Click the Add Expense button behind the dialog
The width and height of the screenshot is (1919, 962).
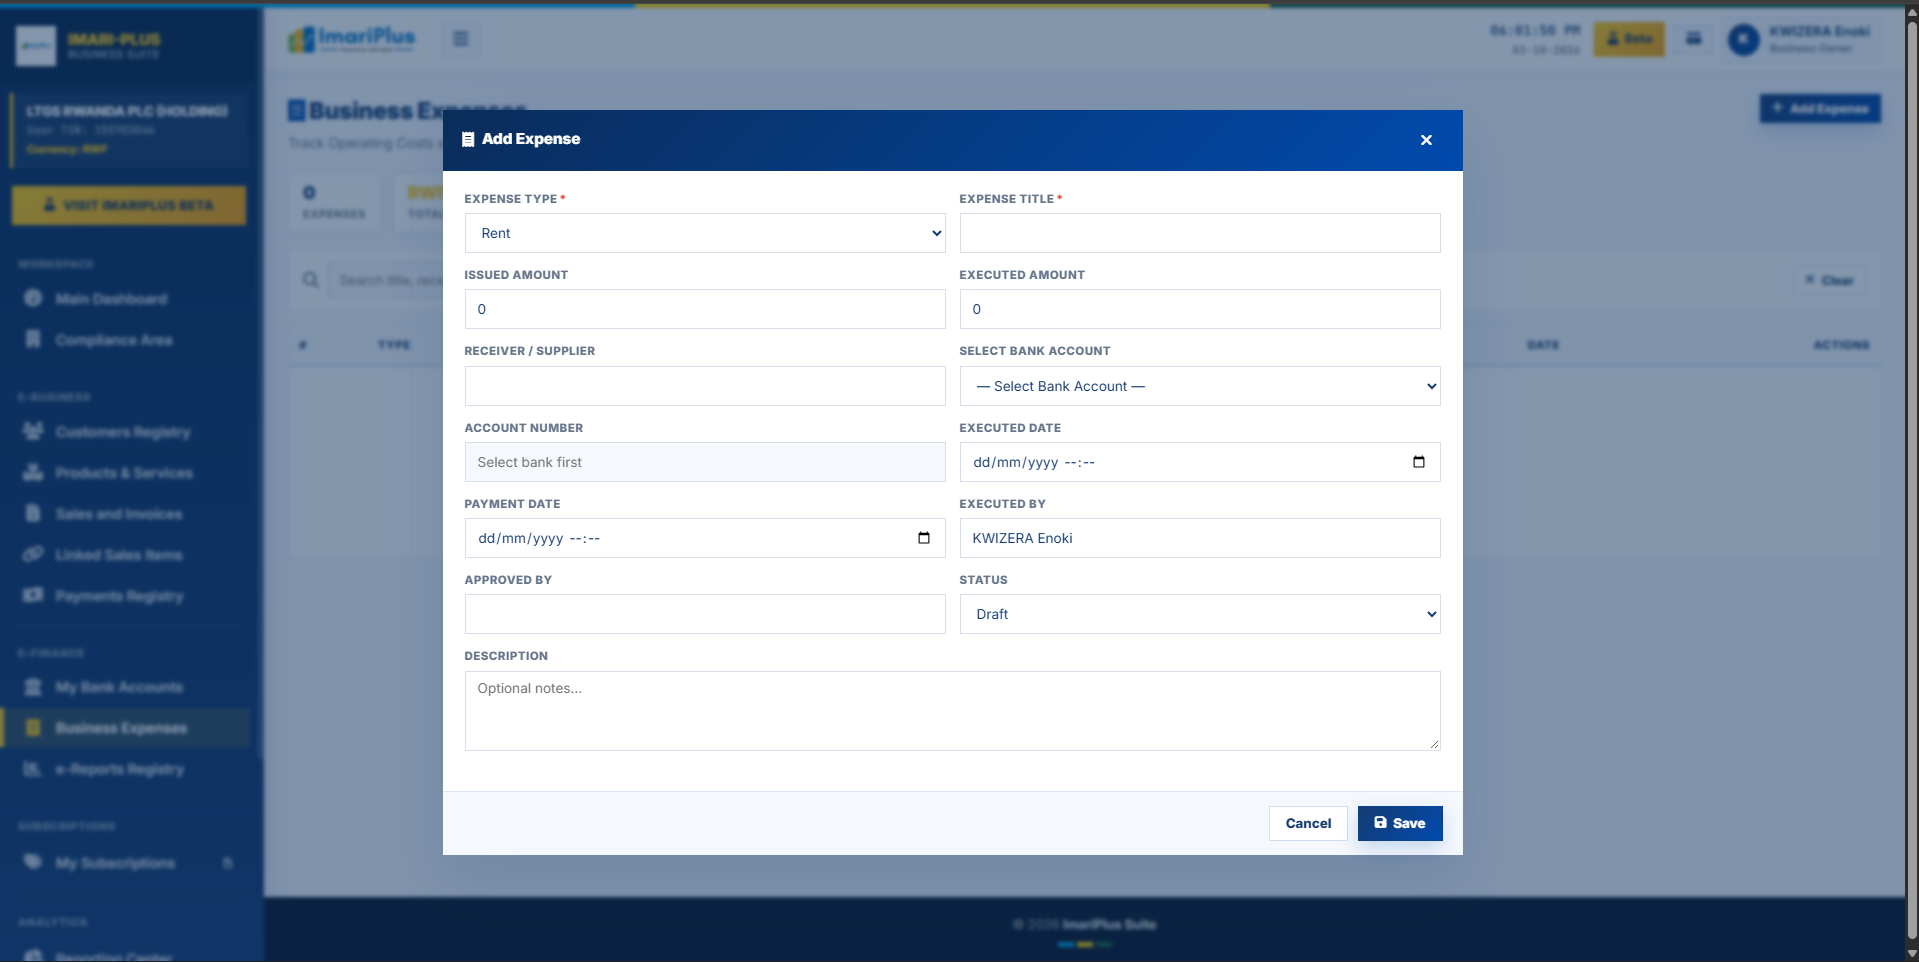tap(1820, 108)
